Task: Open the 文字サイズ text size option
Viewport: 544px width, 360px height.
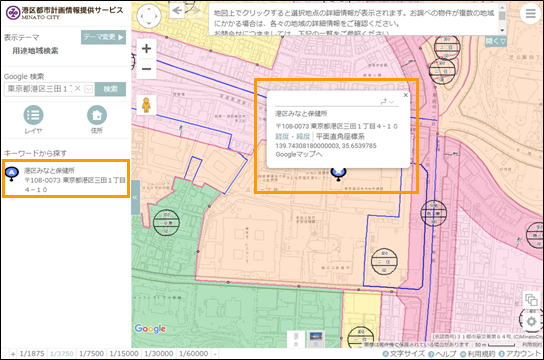Action: 404,354
